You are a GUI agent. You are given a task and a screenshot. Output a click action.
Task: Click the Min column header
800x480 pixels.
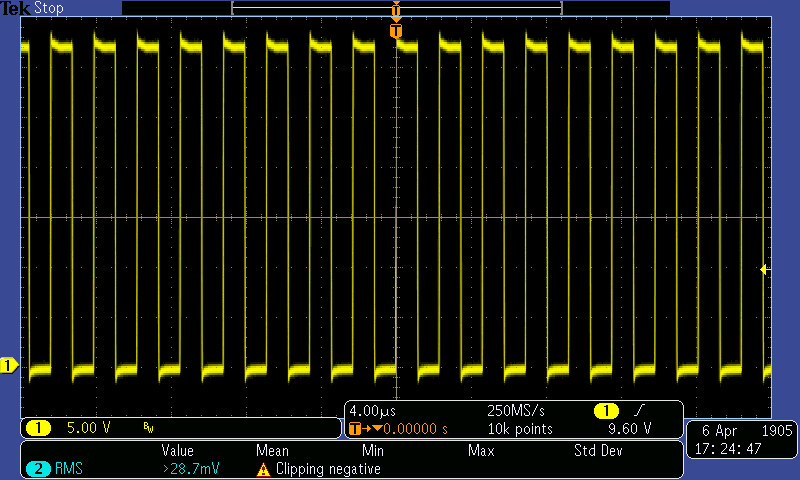[x=373, y=450]
